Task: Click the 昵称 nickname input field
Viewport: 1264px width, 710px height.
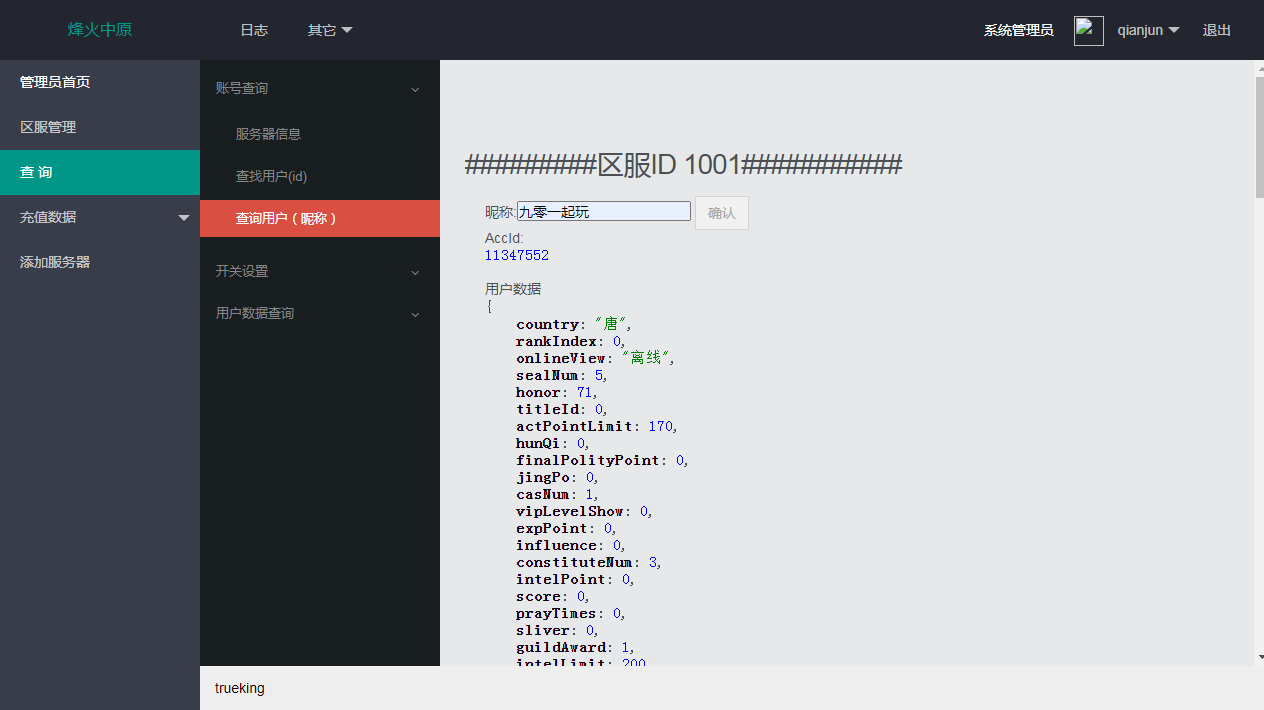Action: point(603,211)
